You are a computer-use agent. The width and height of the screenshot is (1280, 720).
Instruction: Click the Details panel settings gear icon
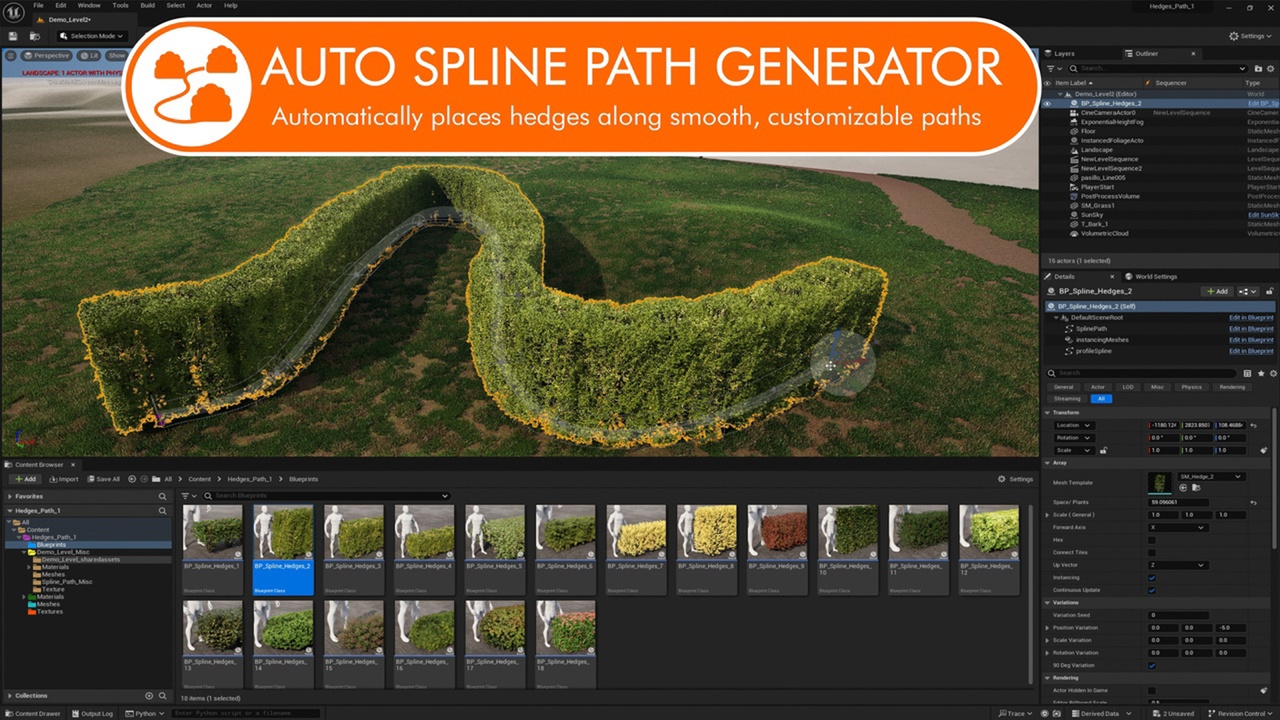(x=1273, y=373)
